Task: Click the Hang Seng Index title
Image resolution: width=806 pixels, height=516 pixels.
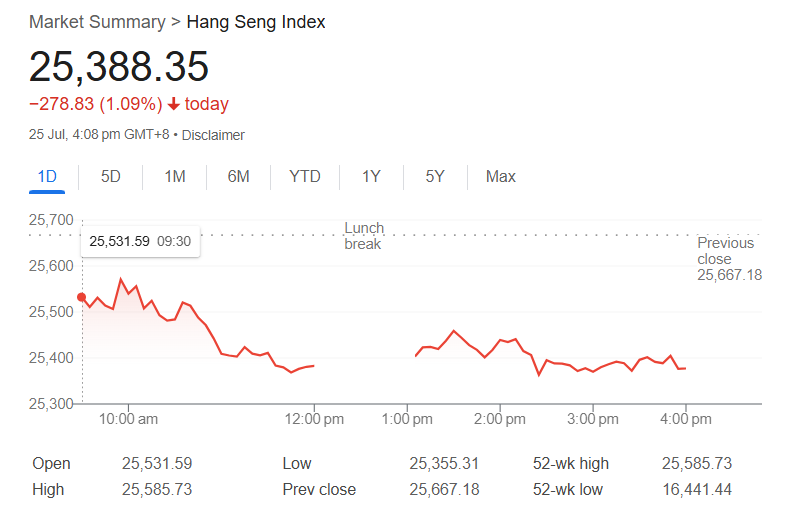Action: pos(256,22)
